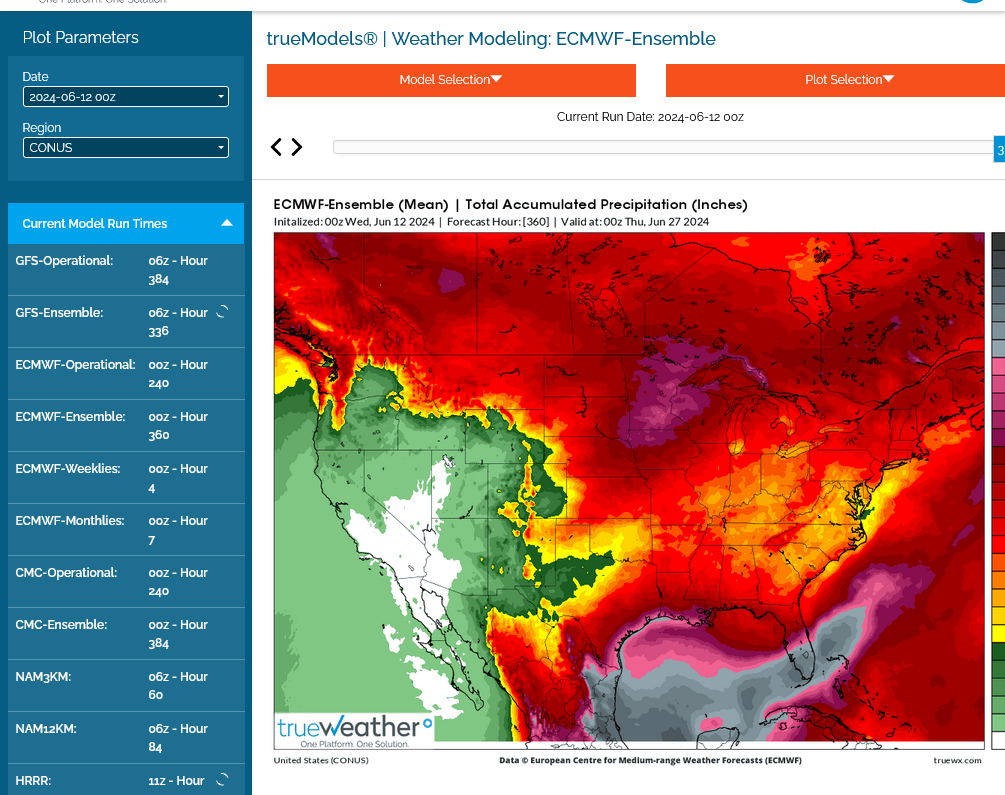1005x795 pixels.
Task: Click the blue forecast hour slider handle
Action: pos(999,149)
